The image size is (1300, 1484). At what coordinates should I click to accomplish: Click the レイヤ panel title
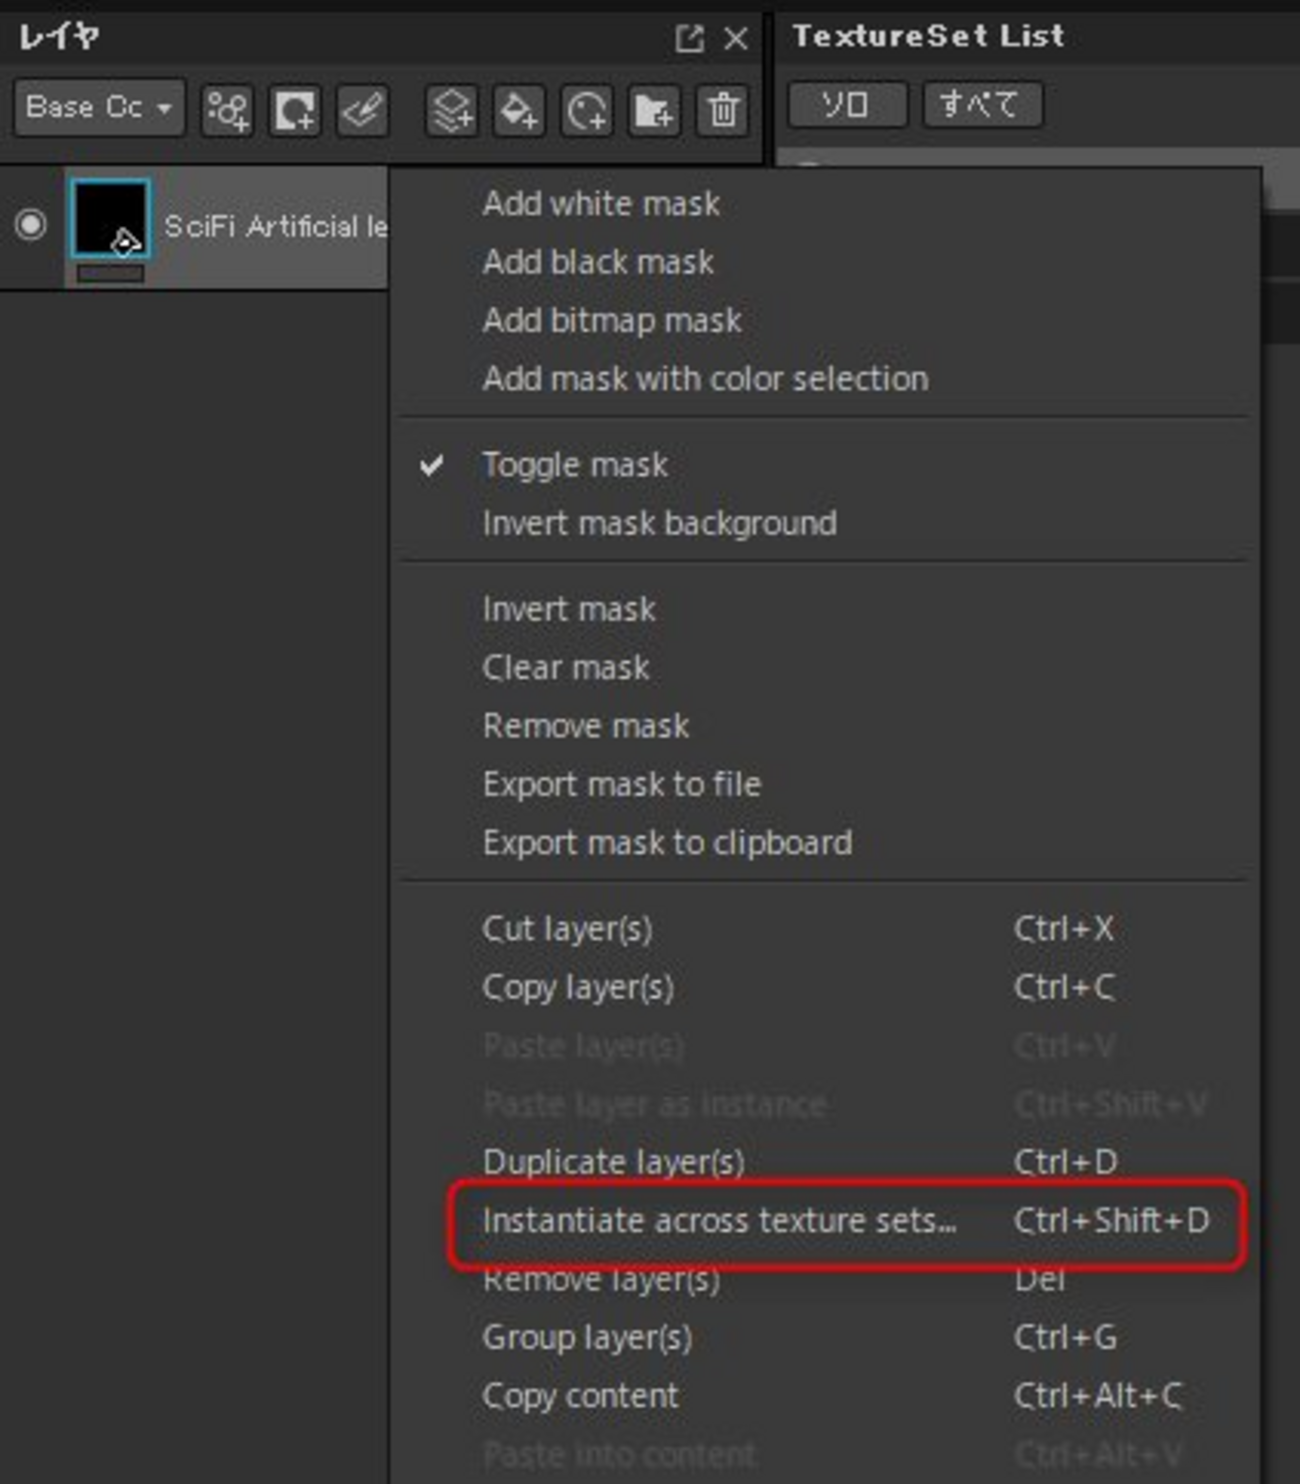(59, 37)
